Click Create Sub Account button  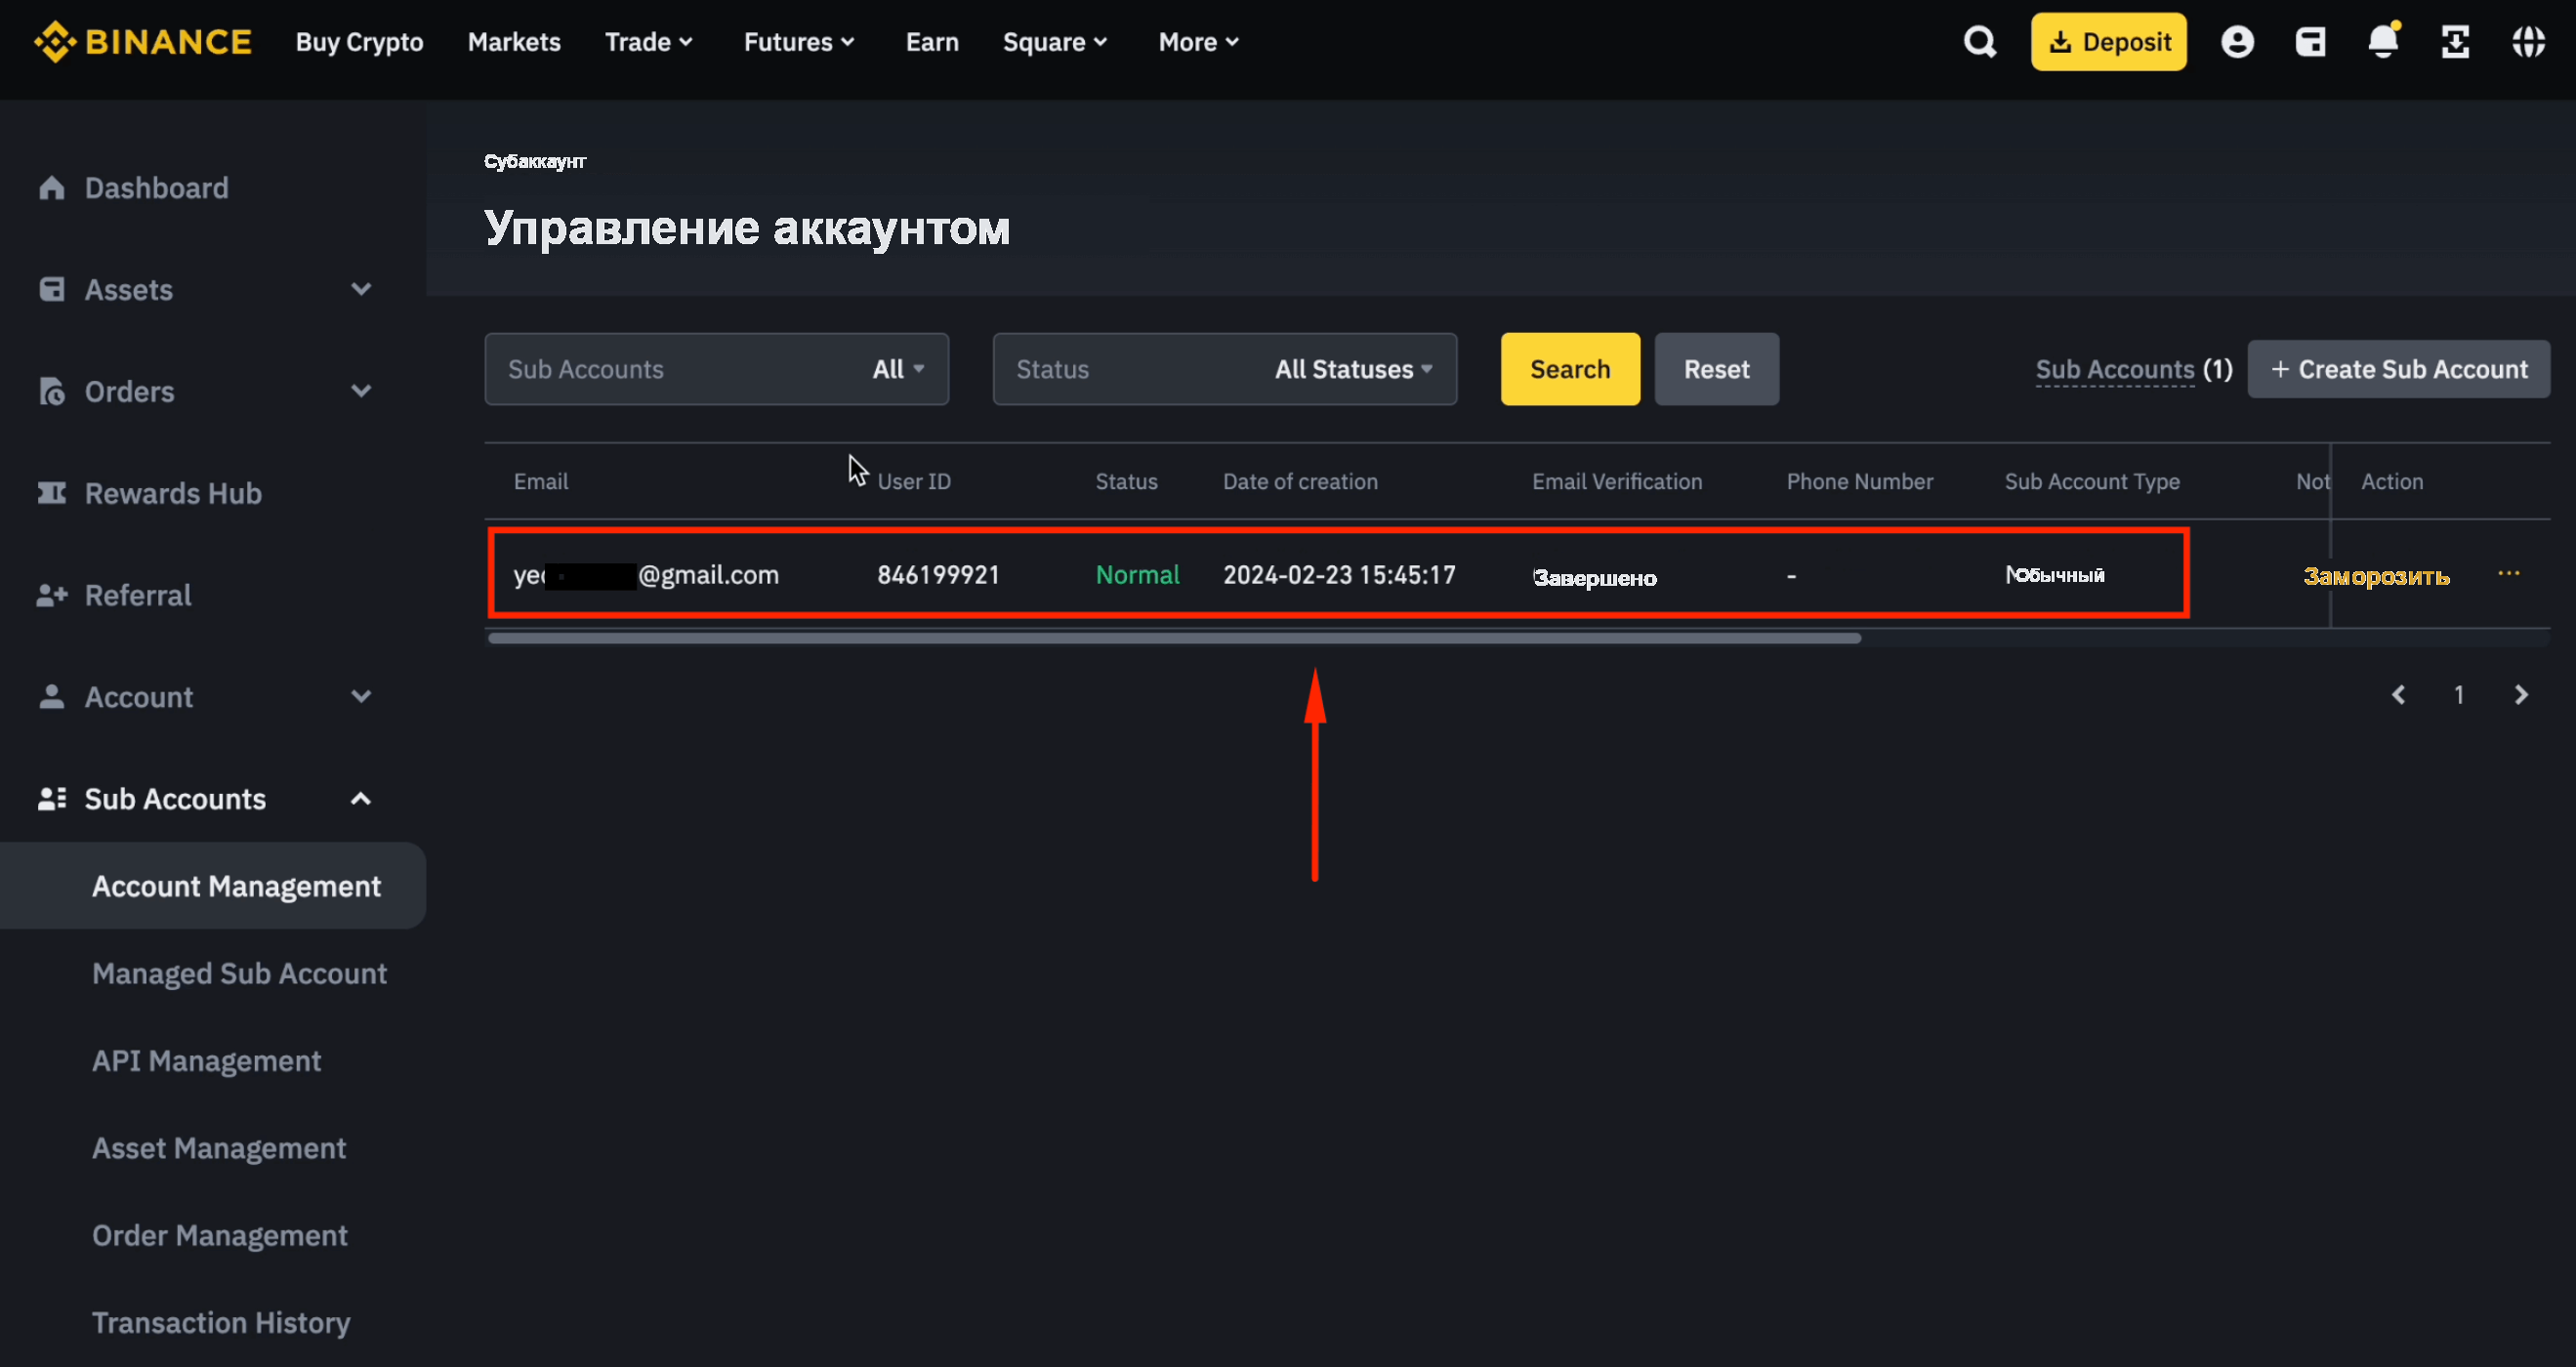[2399, 369]
